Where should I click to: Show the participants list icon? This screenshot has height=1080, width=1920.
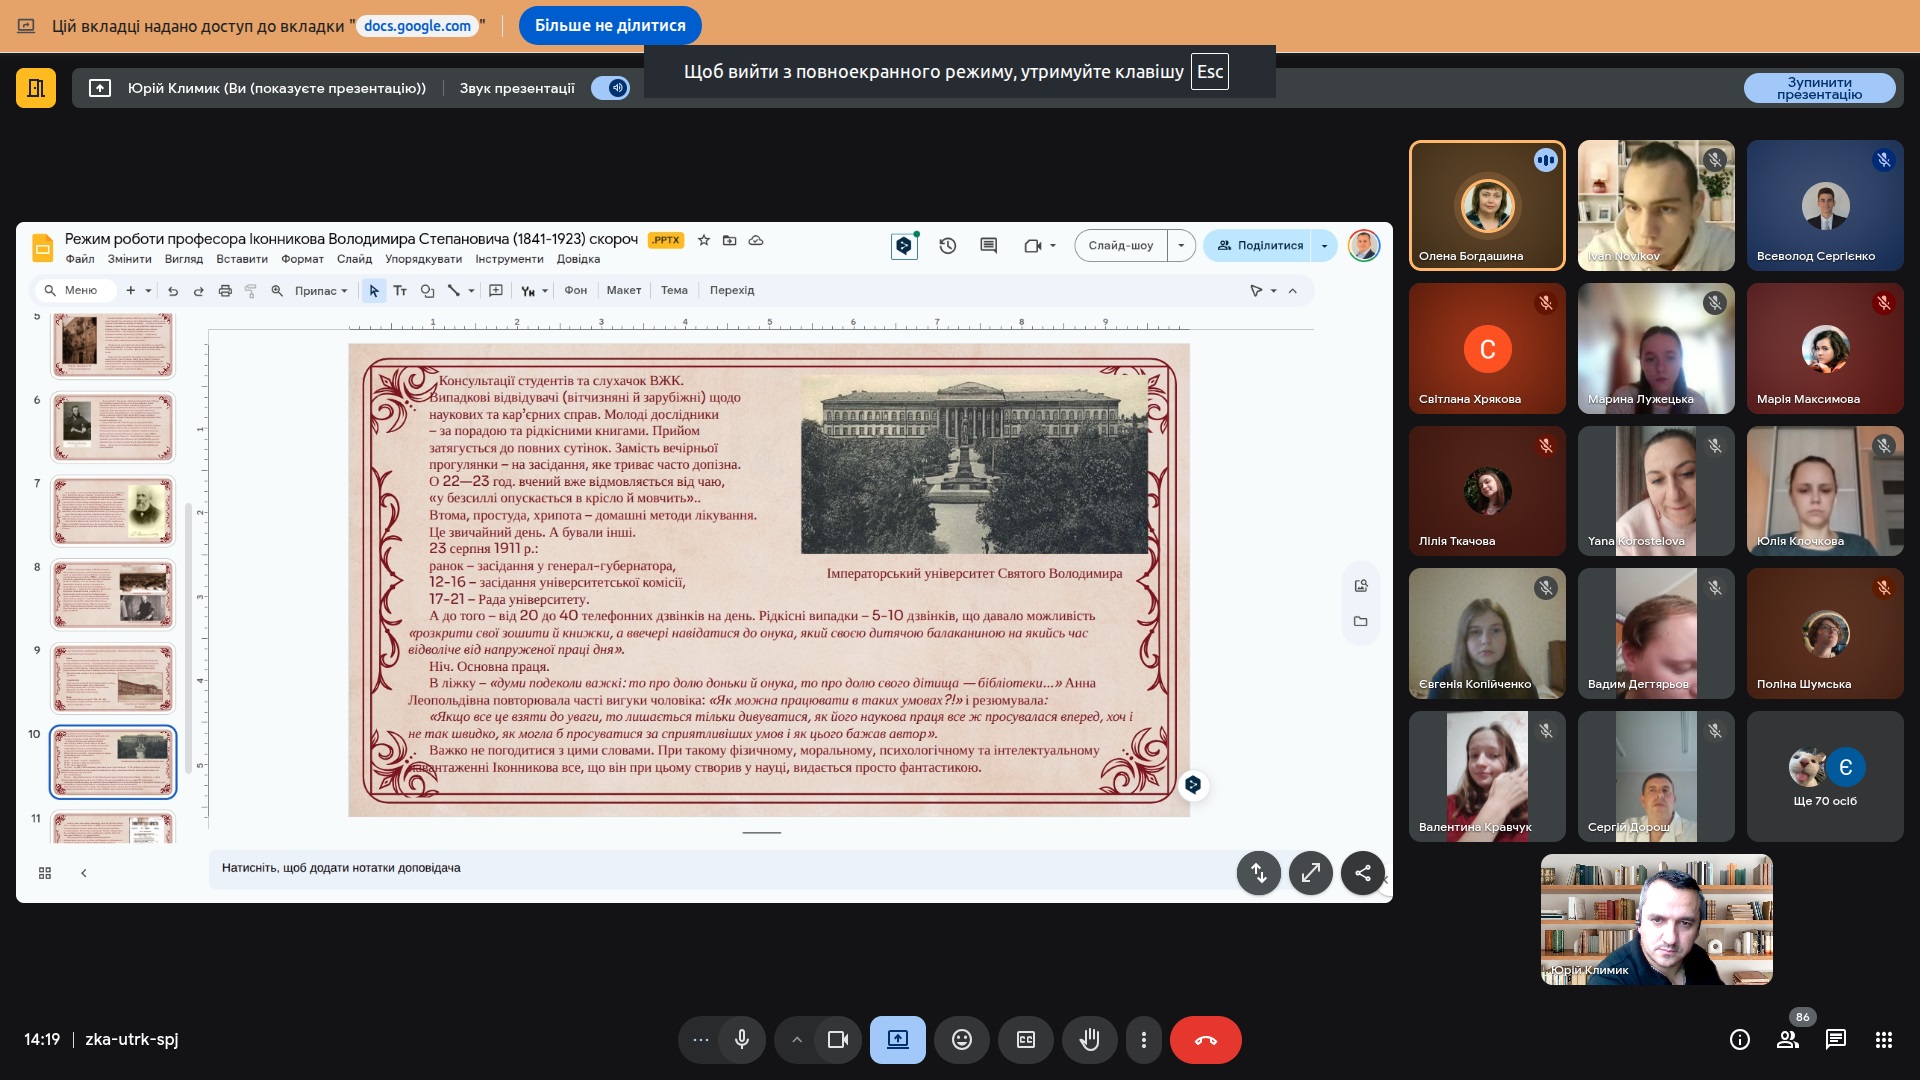click(1787, 1040)
